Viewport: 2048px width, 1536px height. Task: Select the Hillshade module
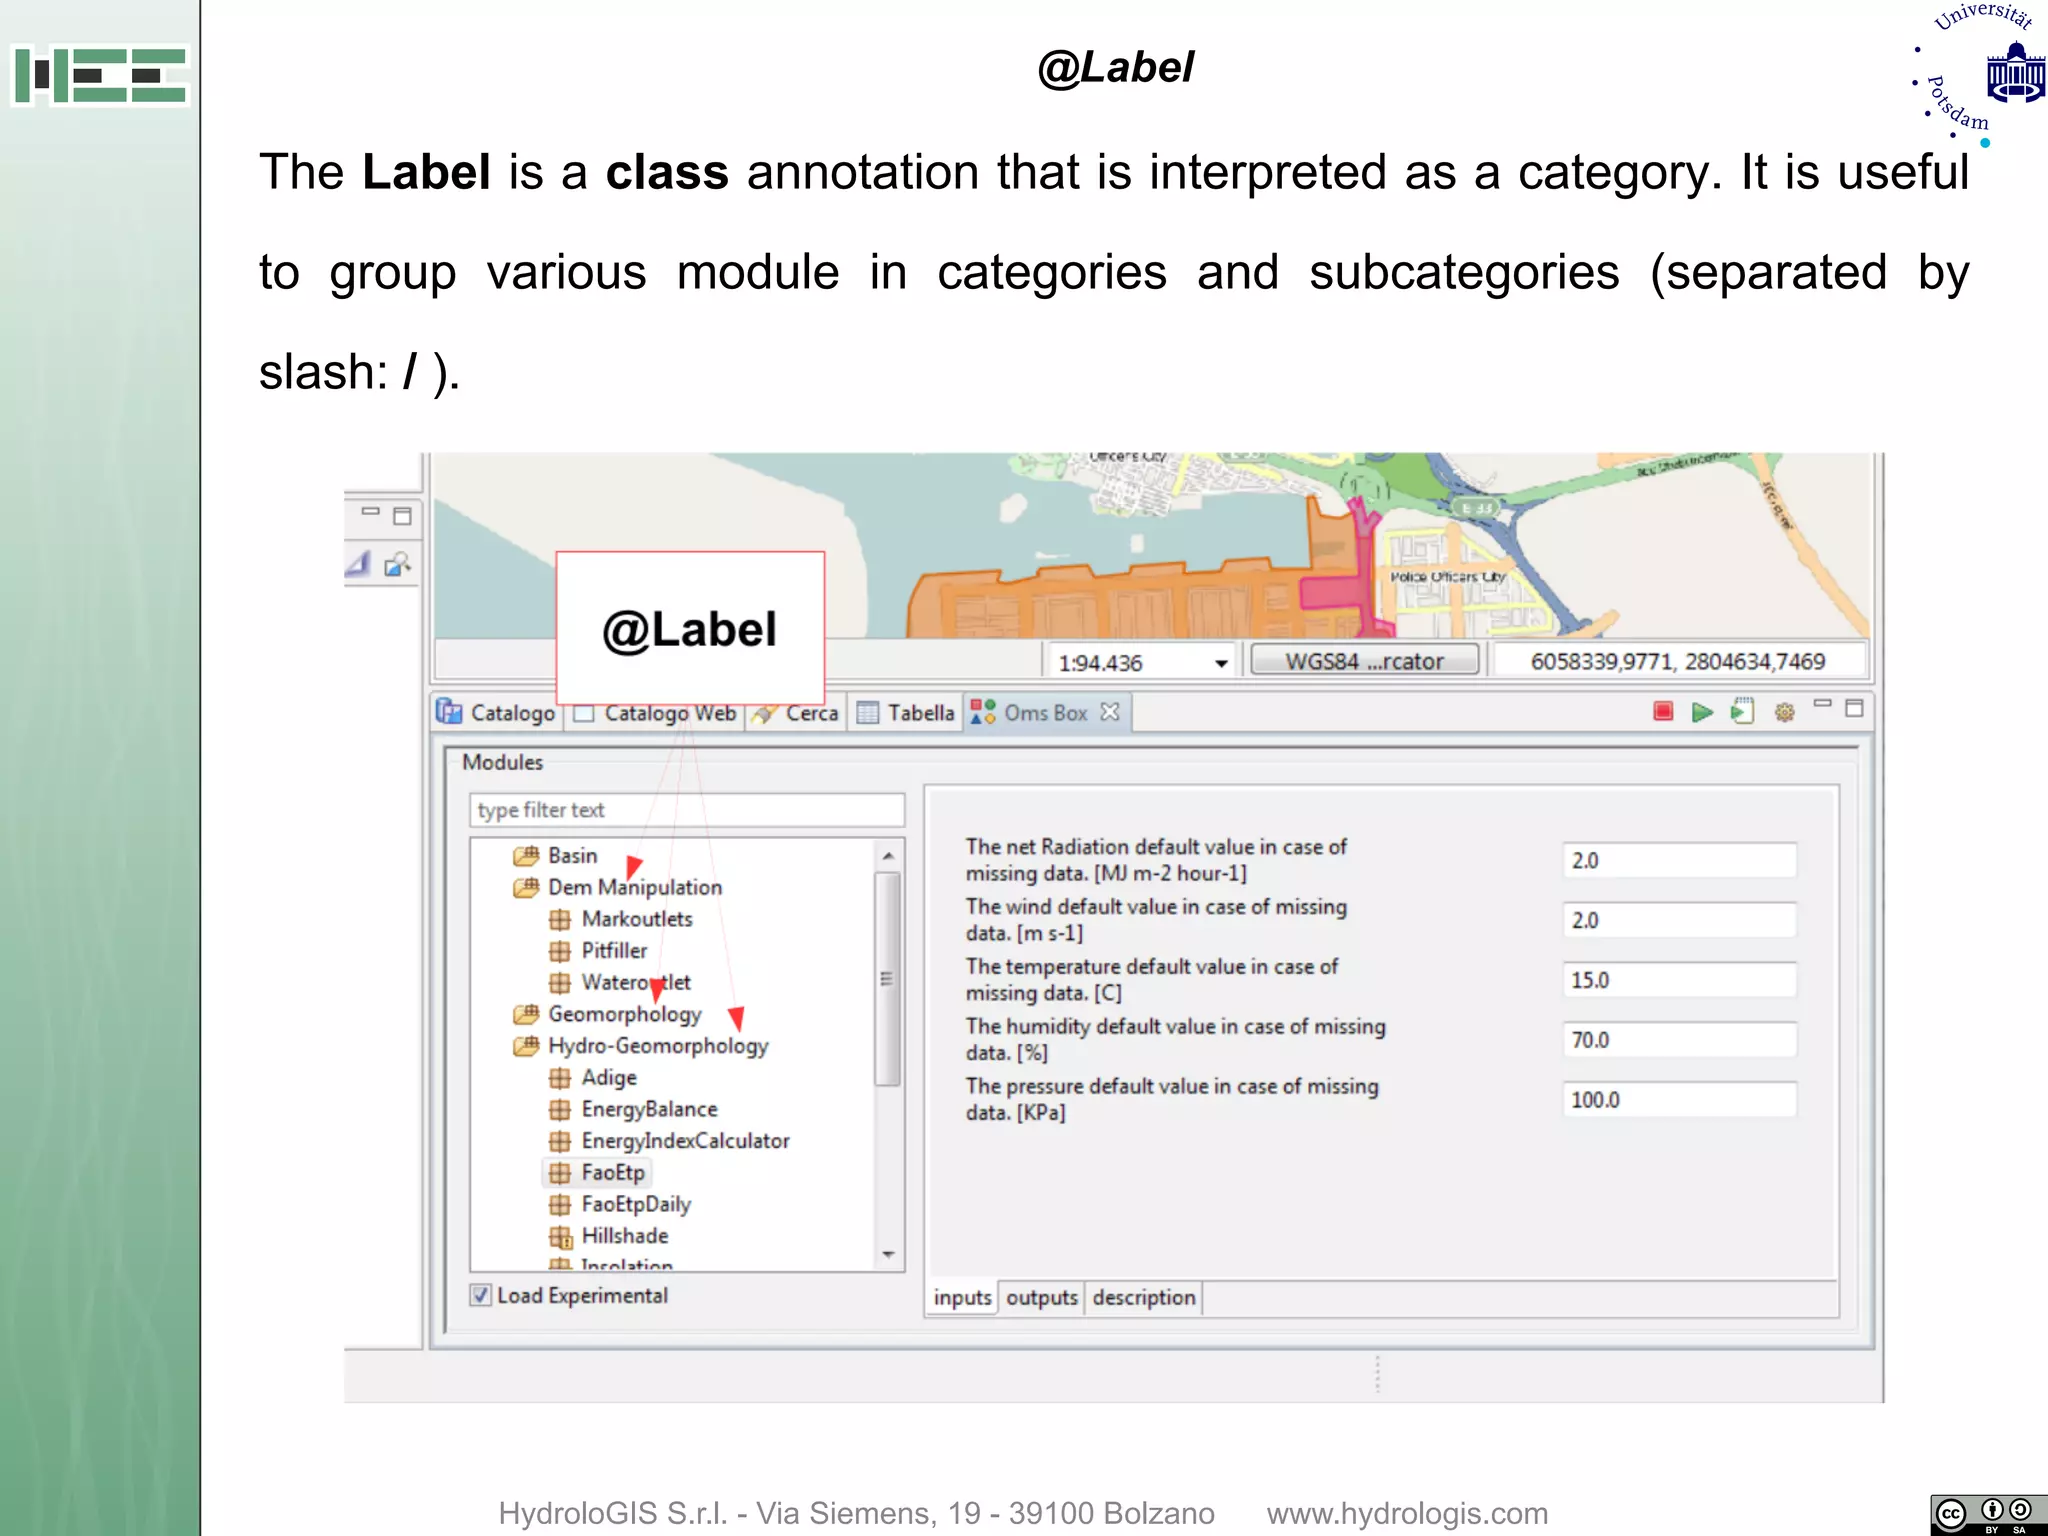(x=625, y=1237)
